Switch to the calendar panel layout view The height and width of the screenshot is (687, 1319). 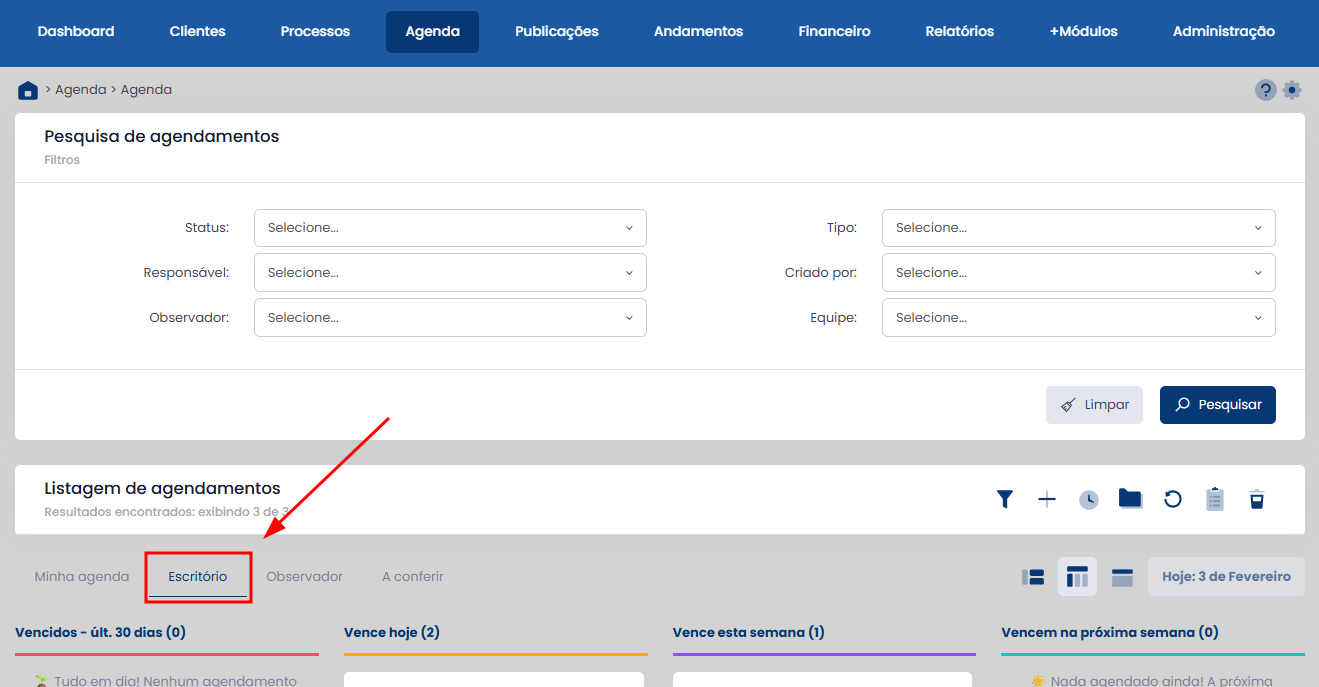[x=1122, y=577]
